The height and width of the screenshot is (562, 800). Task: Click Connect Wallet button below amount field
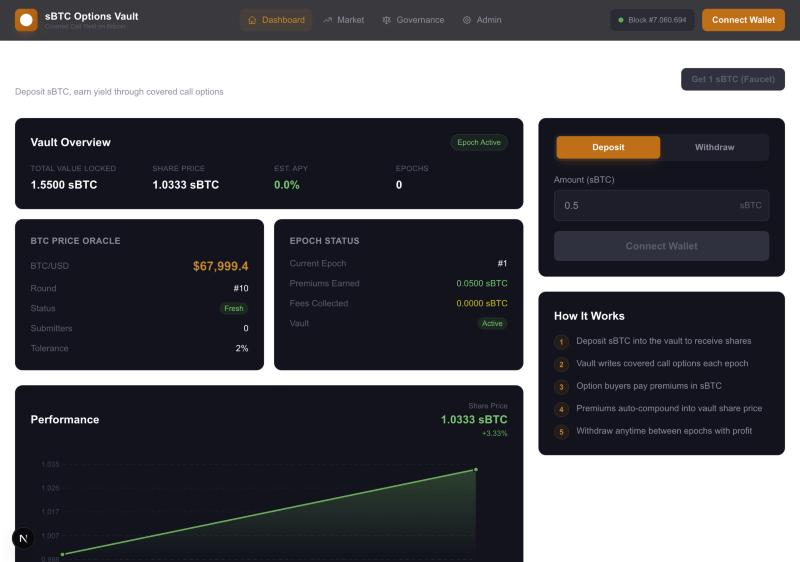pos(661,246)
